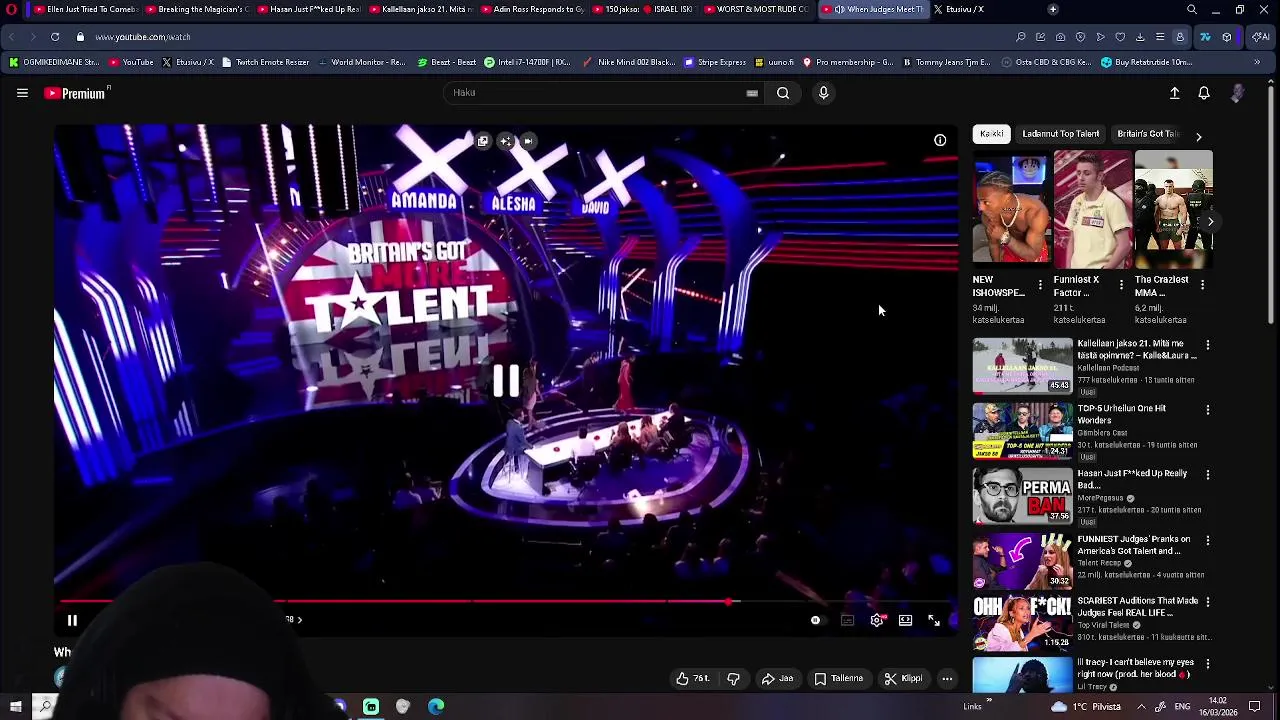
Task: Start voice search with microphone icon
Action: coord(823,93)
